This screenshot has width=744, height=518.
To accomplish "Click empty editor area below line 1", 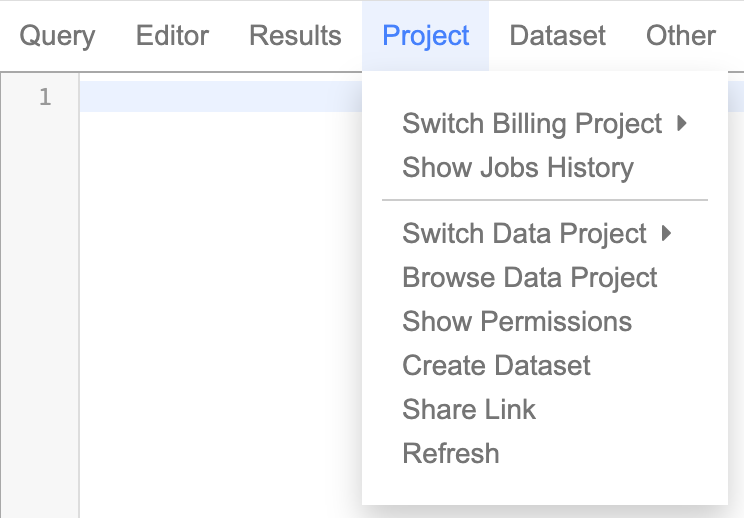I will (x=220, y=300).
